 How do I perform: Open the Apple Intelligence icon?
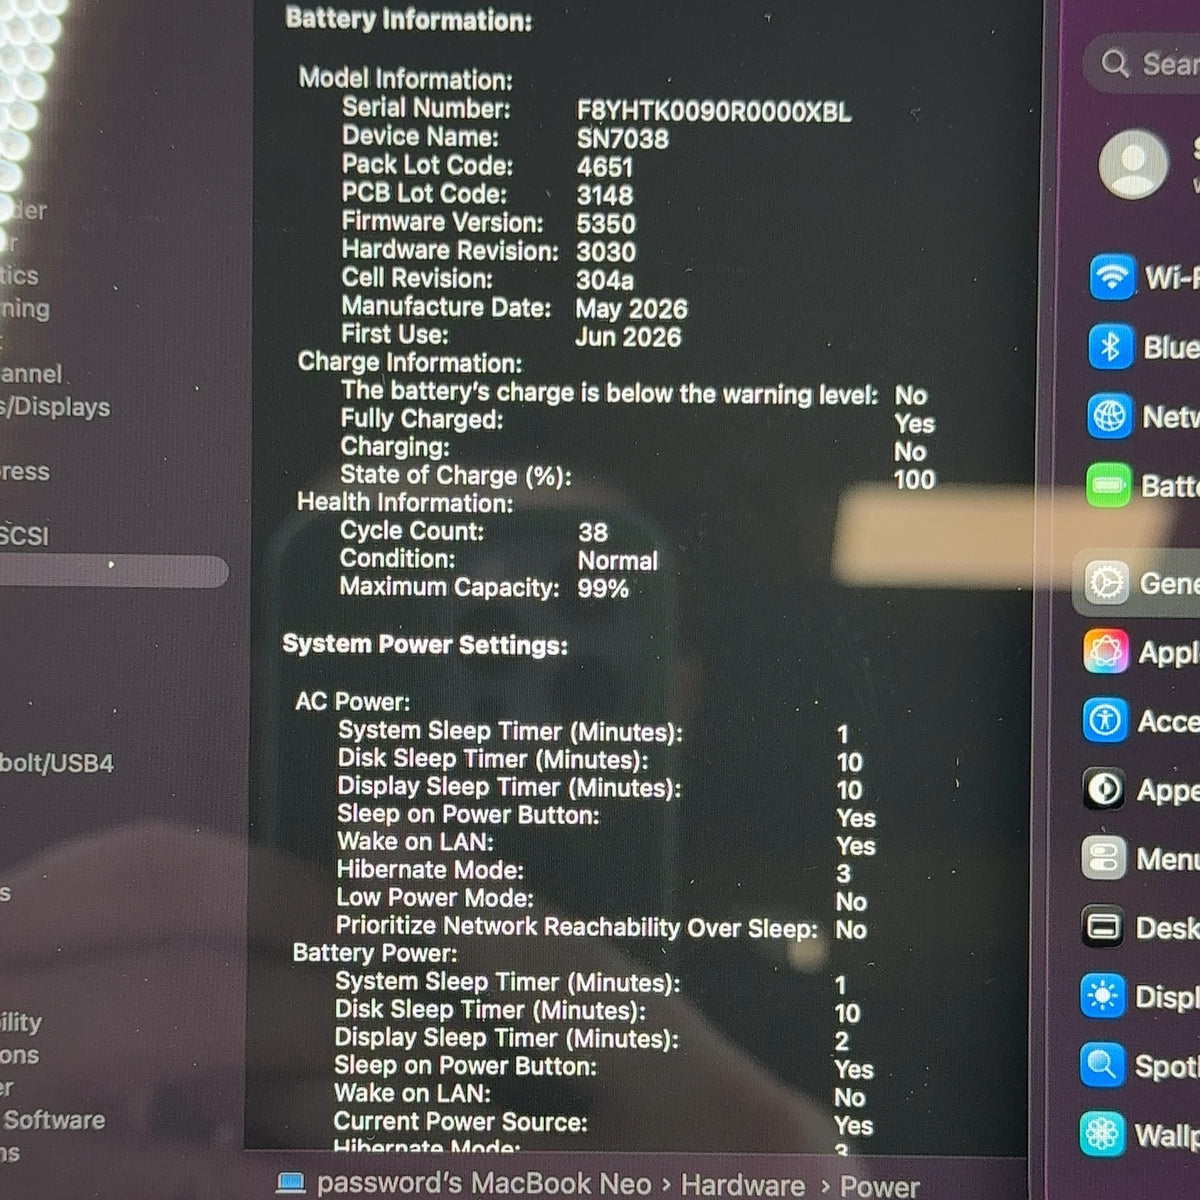[x=1106, y=652]
